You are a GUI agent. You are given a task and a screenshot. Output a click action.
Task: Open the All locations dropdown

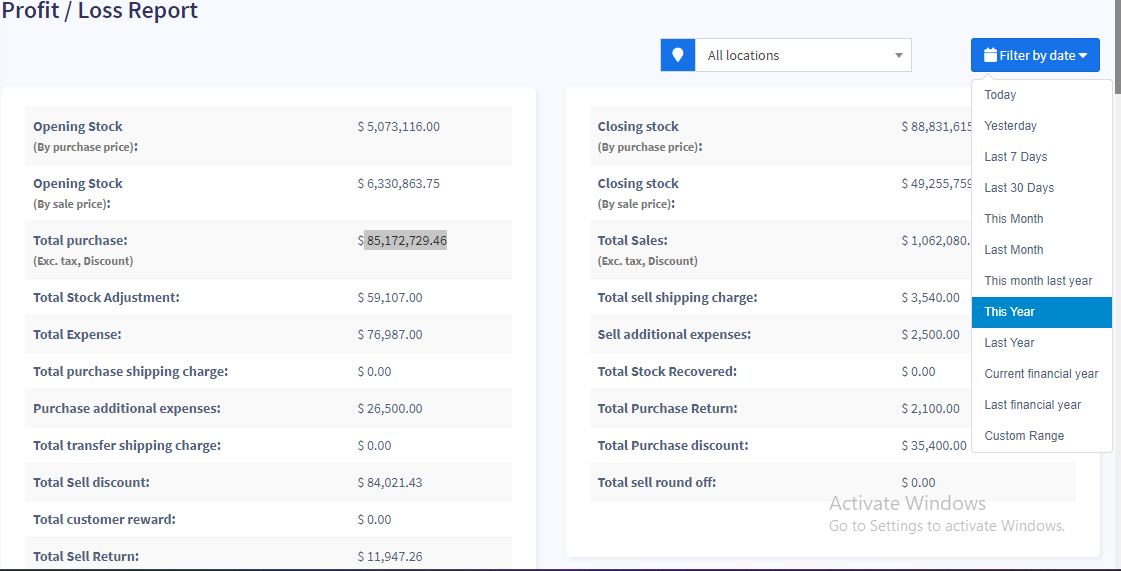(x=803, y=55)
